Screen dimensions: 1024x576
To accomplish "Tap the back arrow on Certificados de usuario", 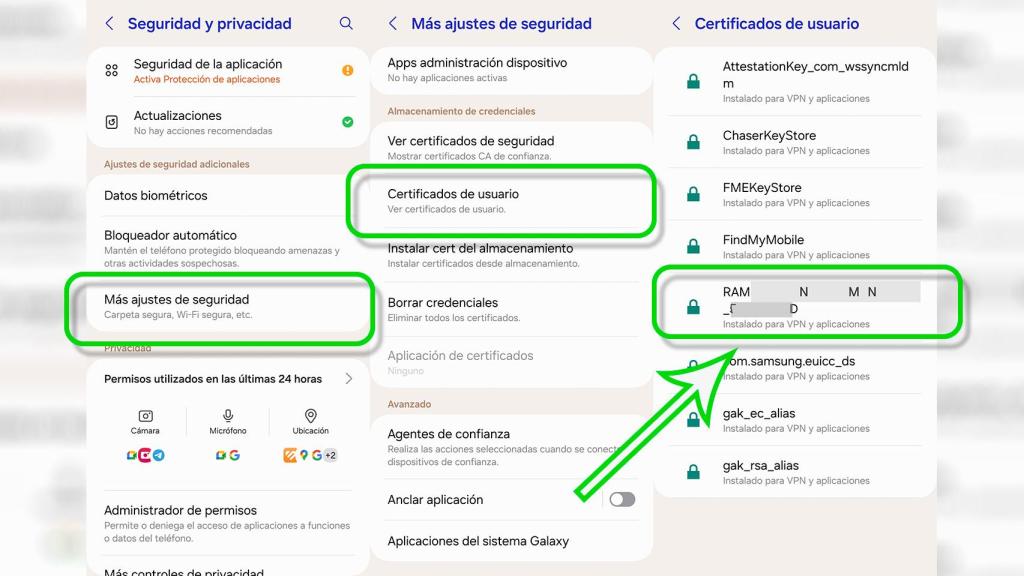I will pos(675,23).
